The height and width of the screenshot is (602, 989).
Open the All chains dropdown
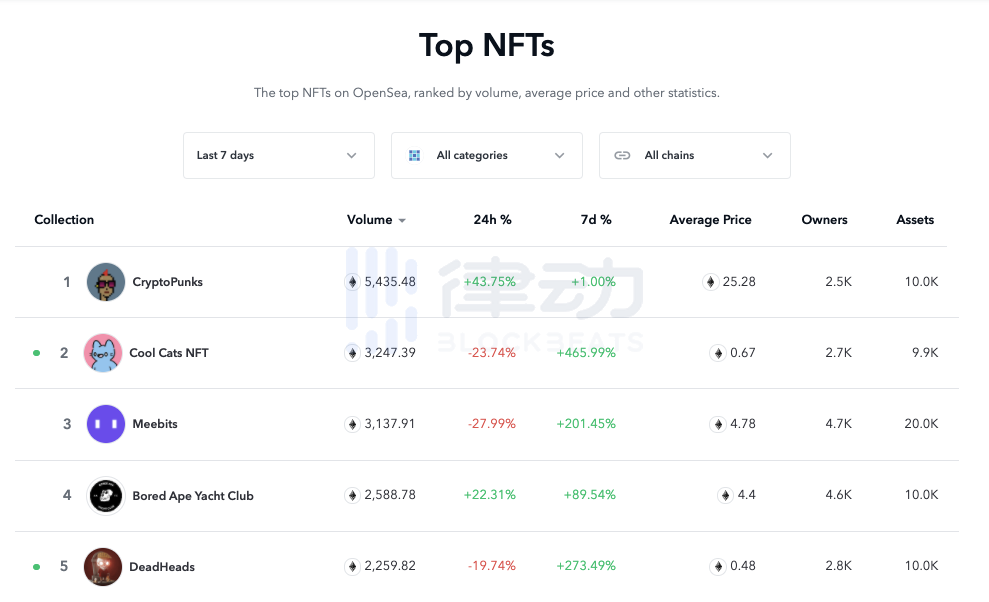695,156
